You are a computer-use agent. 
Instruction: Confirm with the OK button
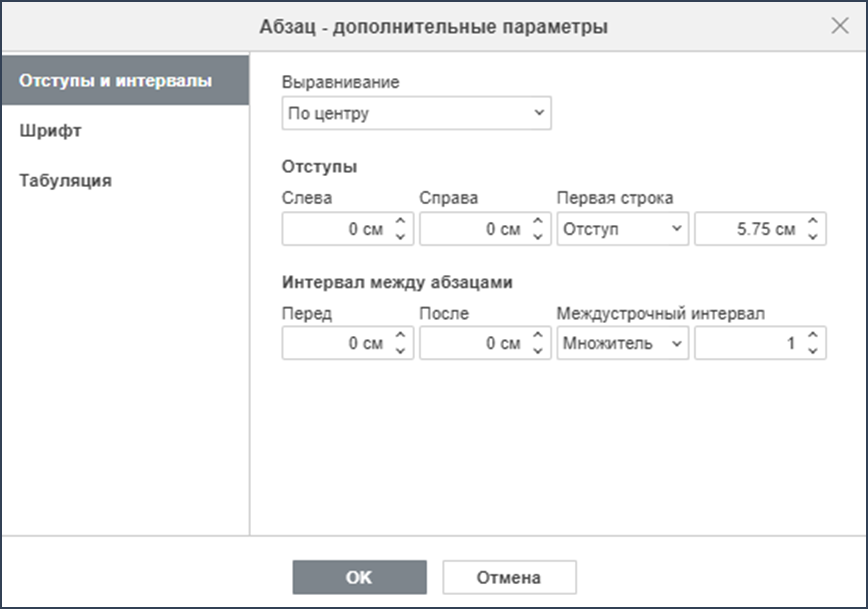click(360, 577)
